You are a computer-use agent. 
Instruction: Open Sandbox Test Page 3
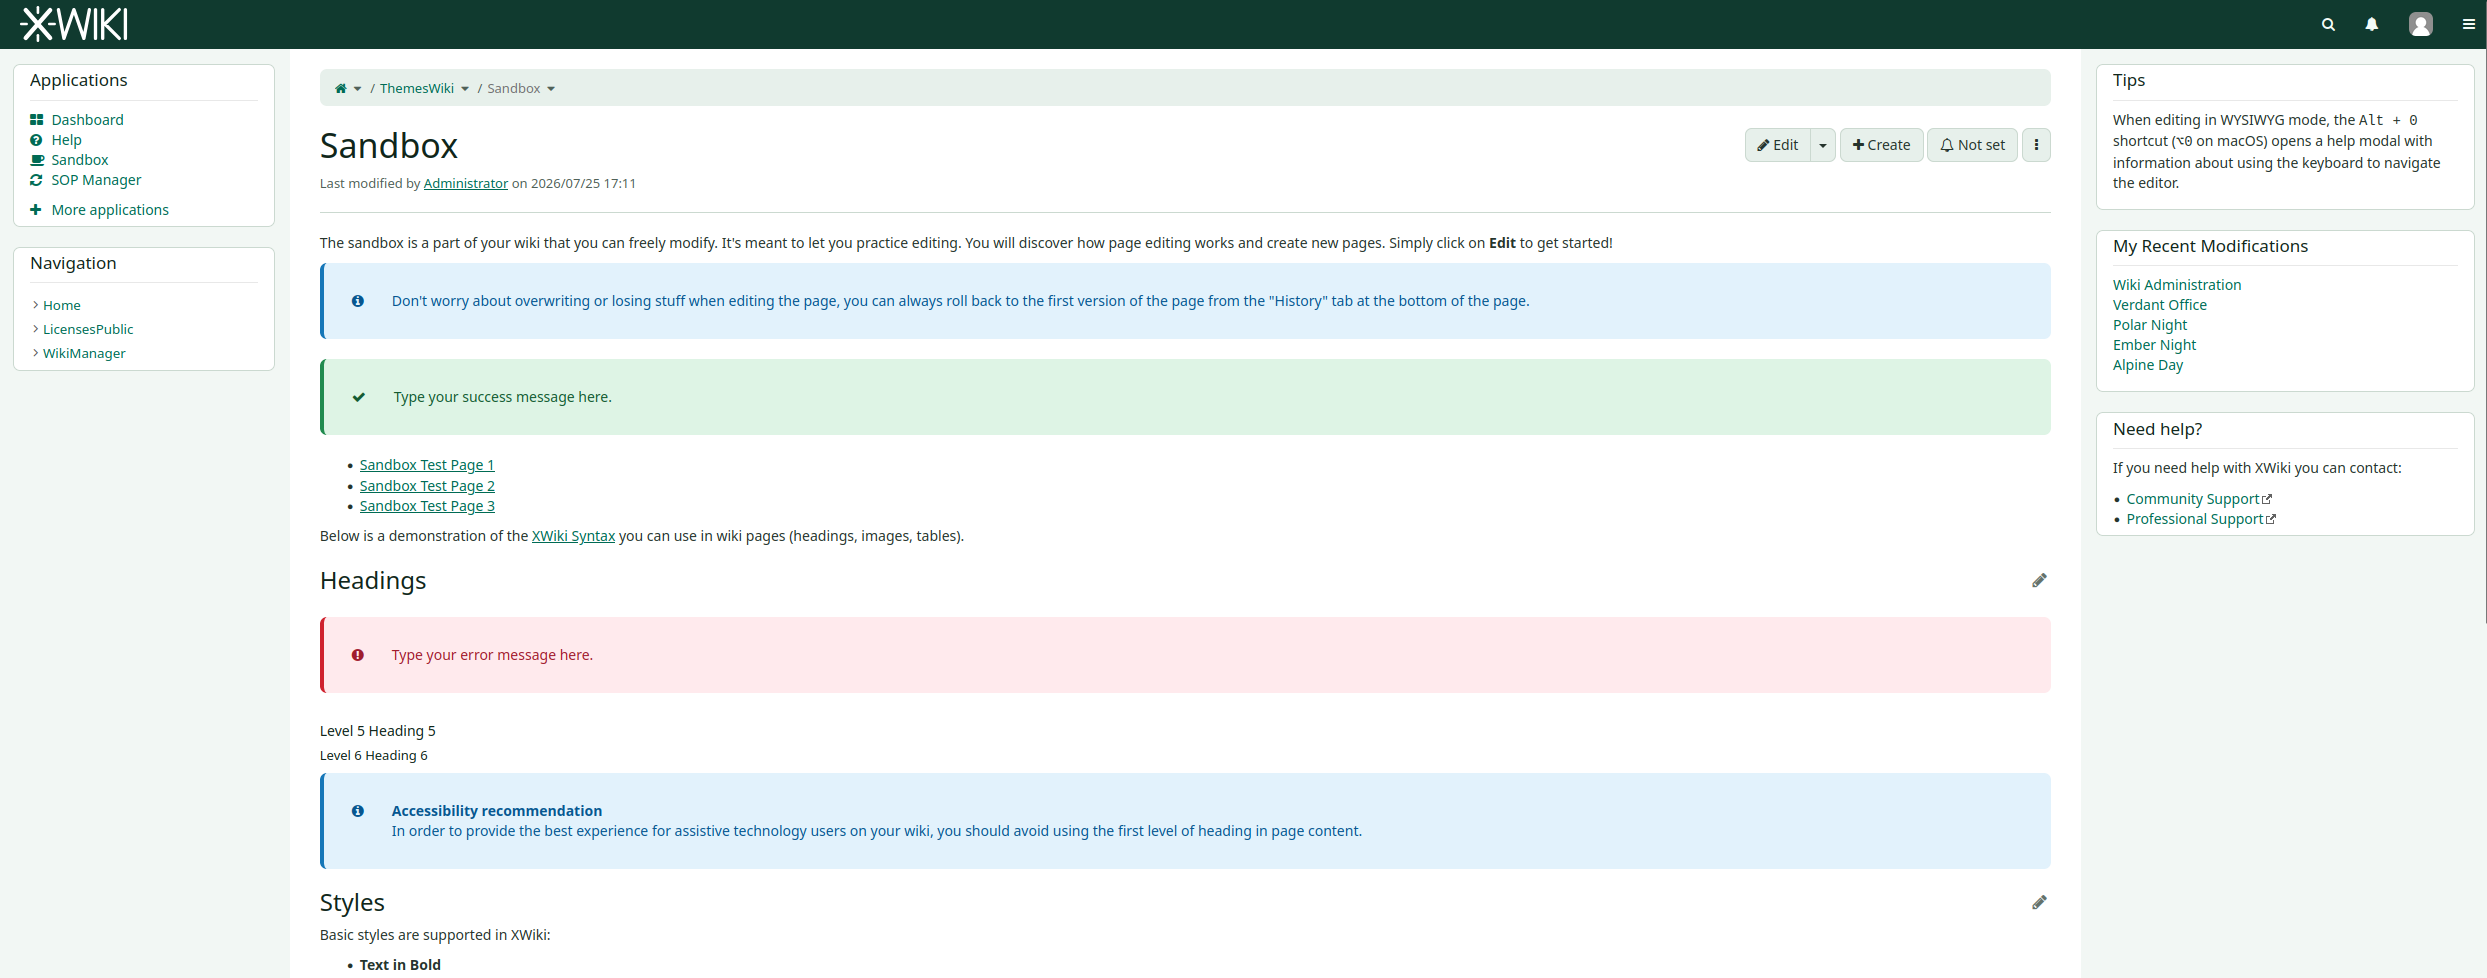427,506
